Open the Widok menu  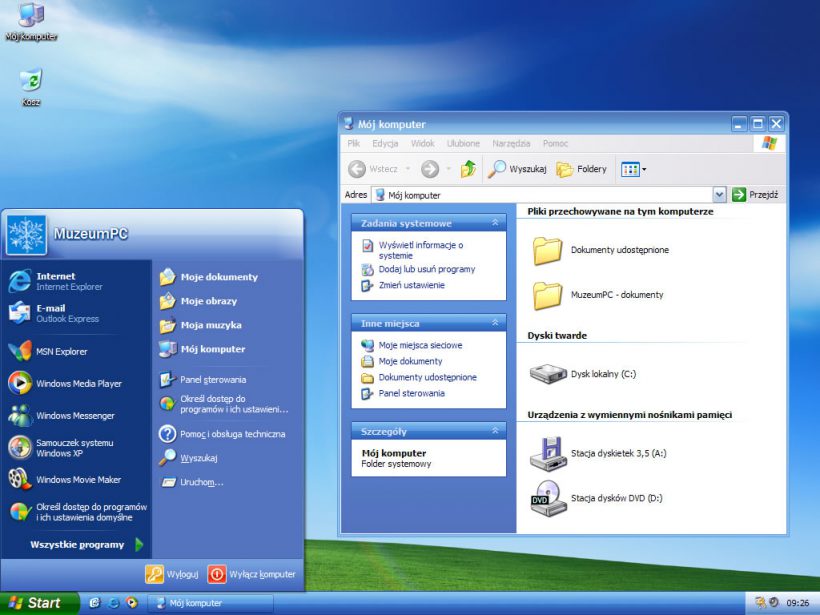point(422,144)
